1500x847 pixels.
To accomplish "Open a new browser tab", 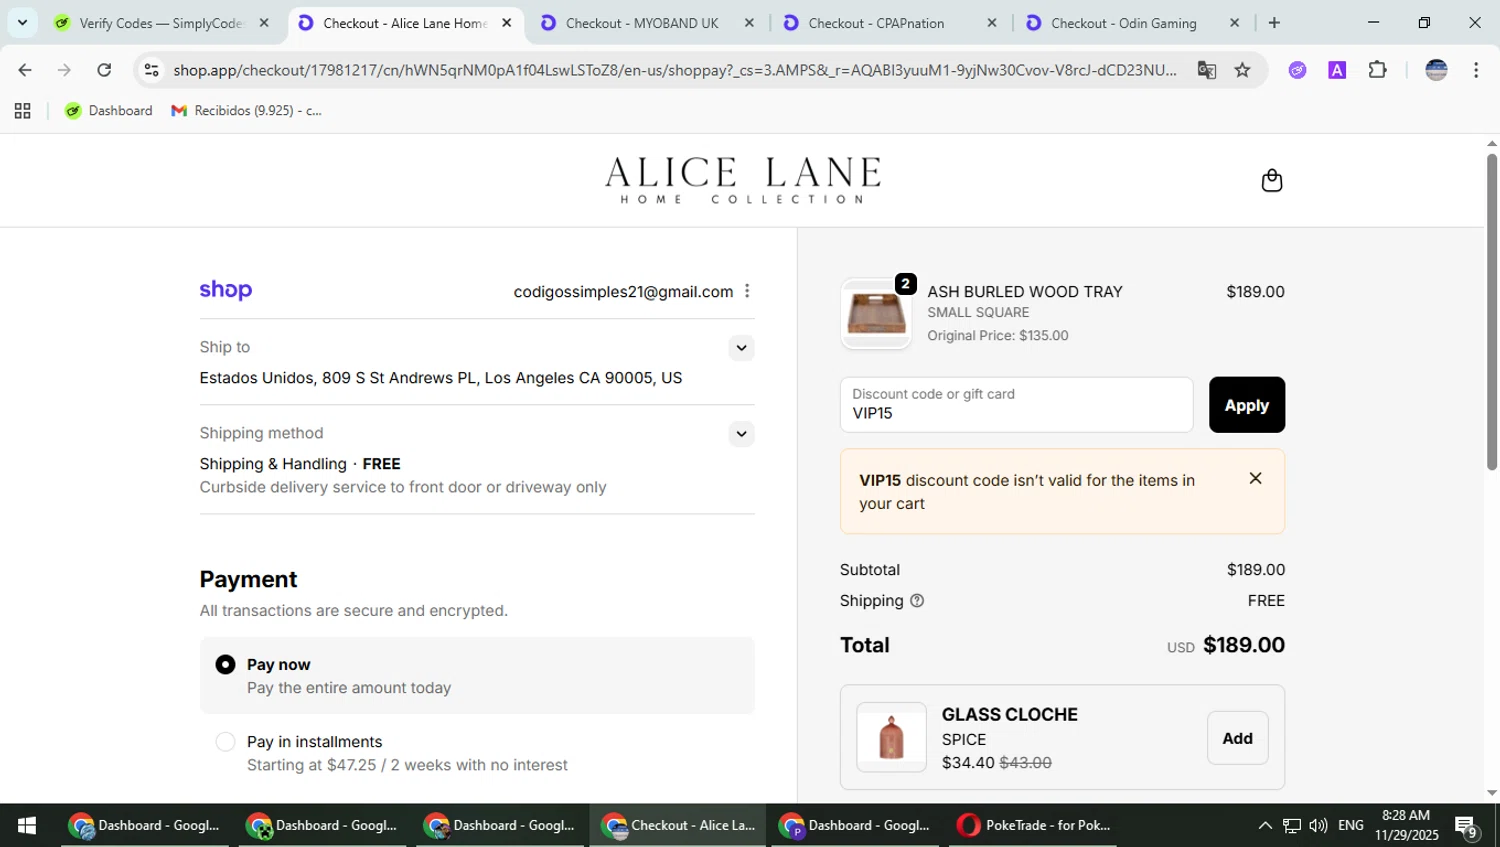I will [1274, 22].
